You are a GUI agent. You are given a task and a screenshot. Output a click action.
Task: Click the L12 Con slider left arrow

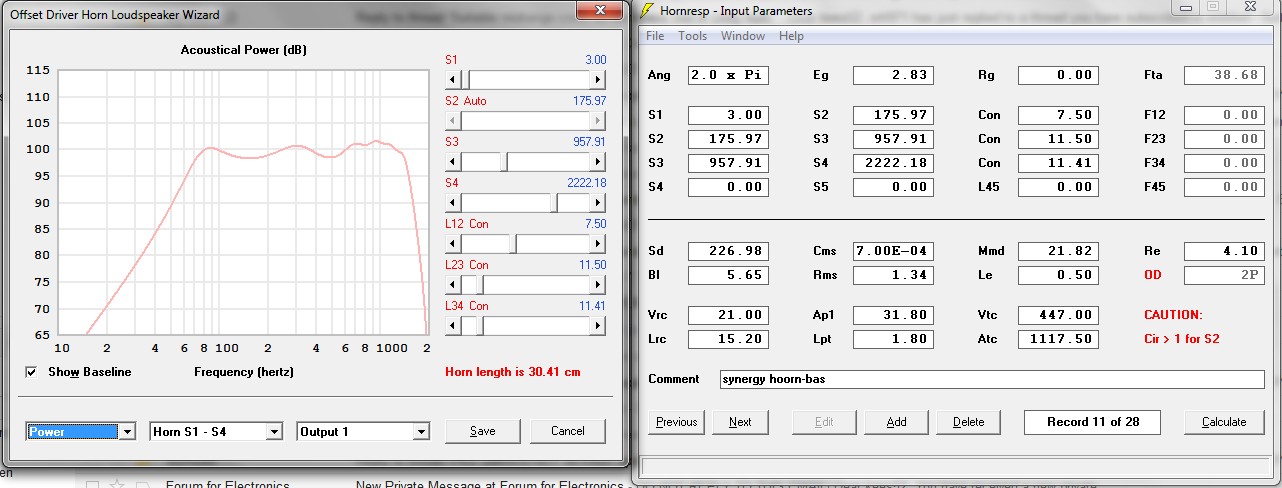(452, 243)
